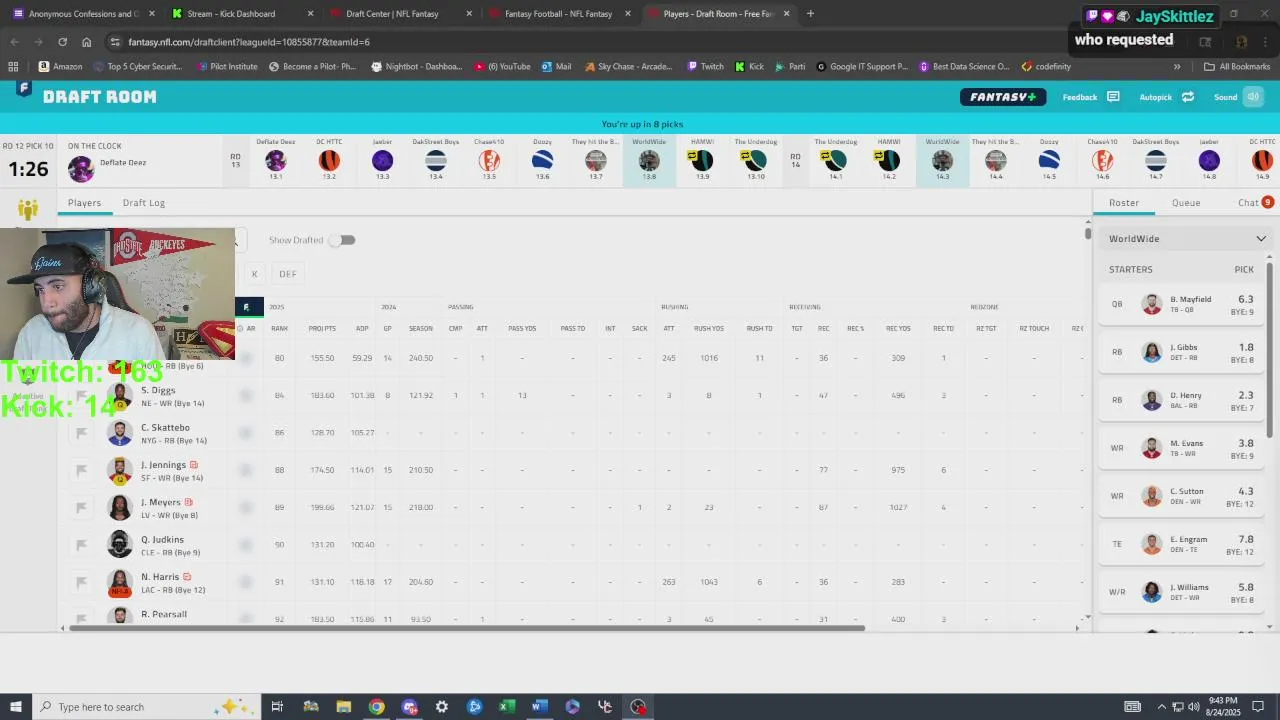1280x720 pixels.
Task: Sort by the PROJ PTS column header
Action: click(322, 329)
